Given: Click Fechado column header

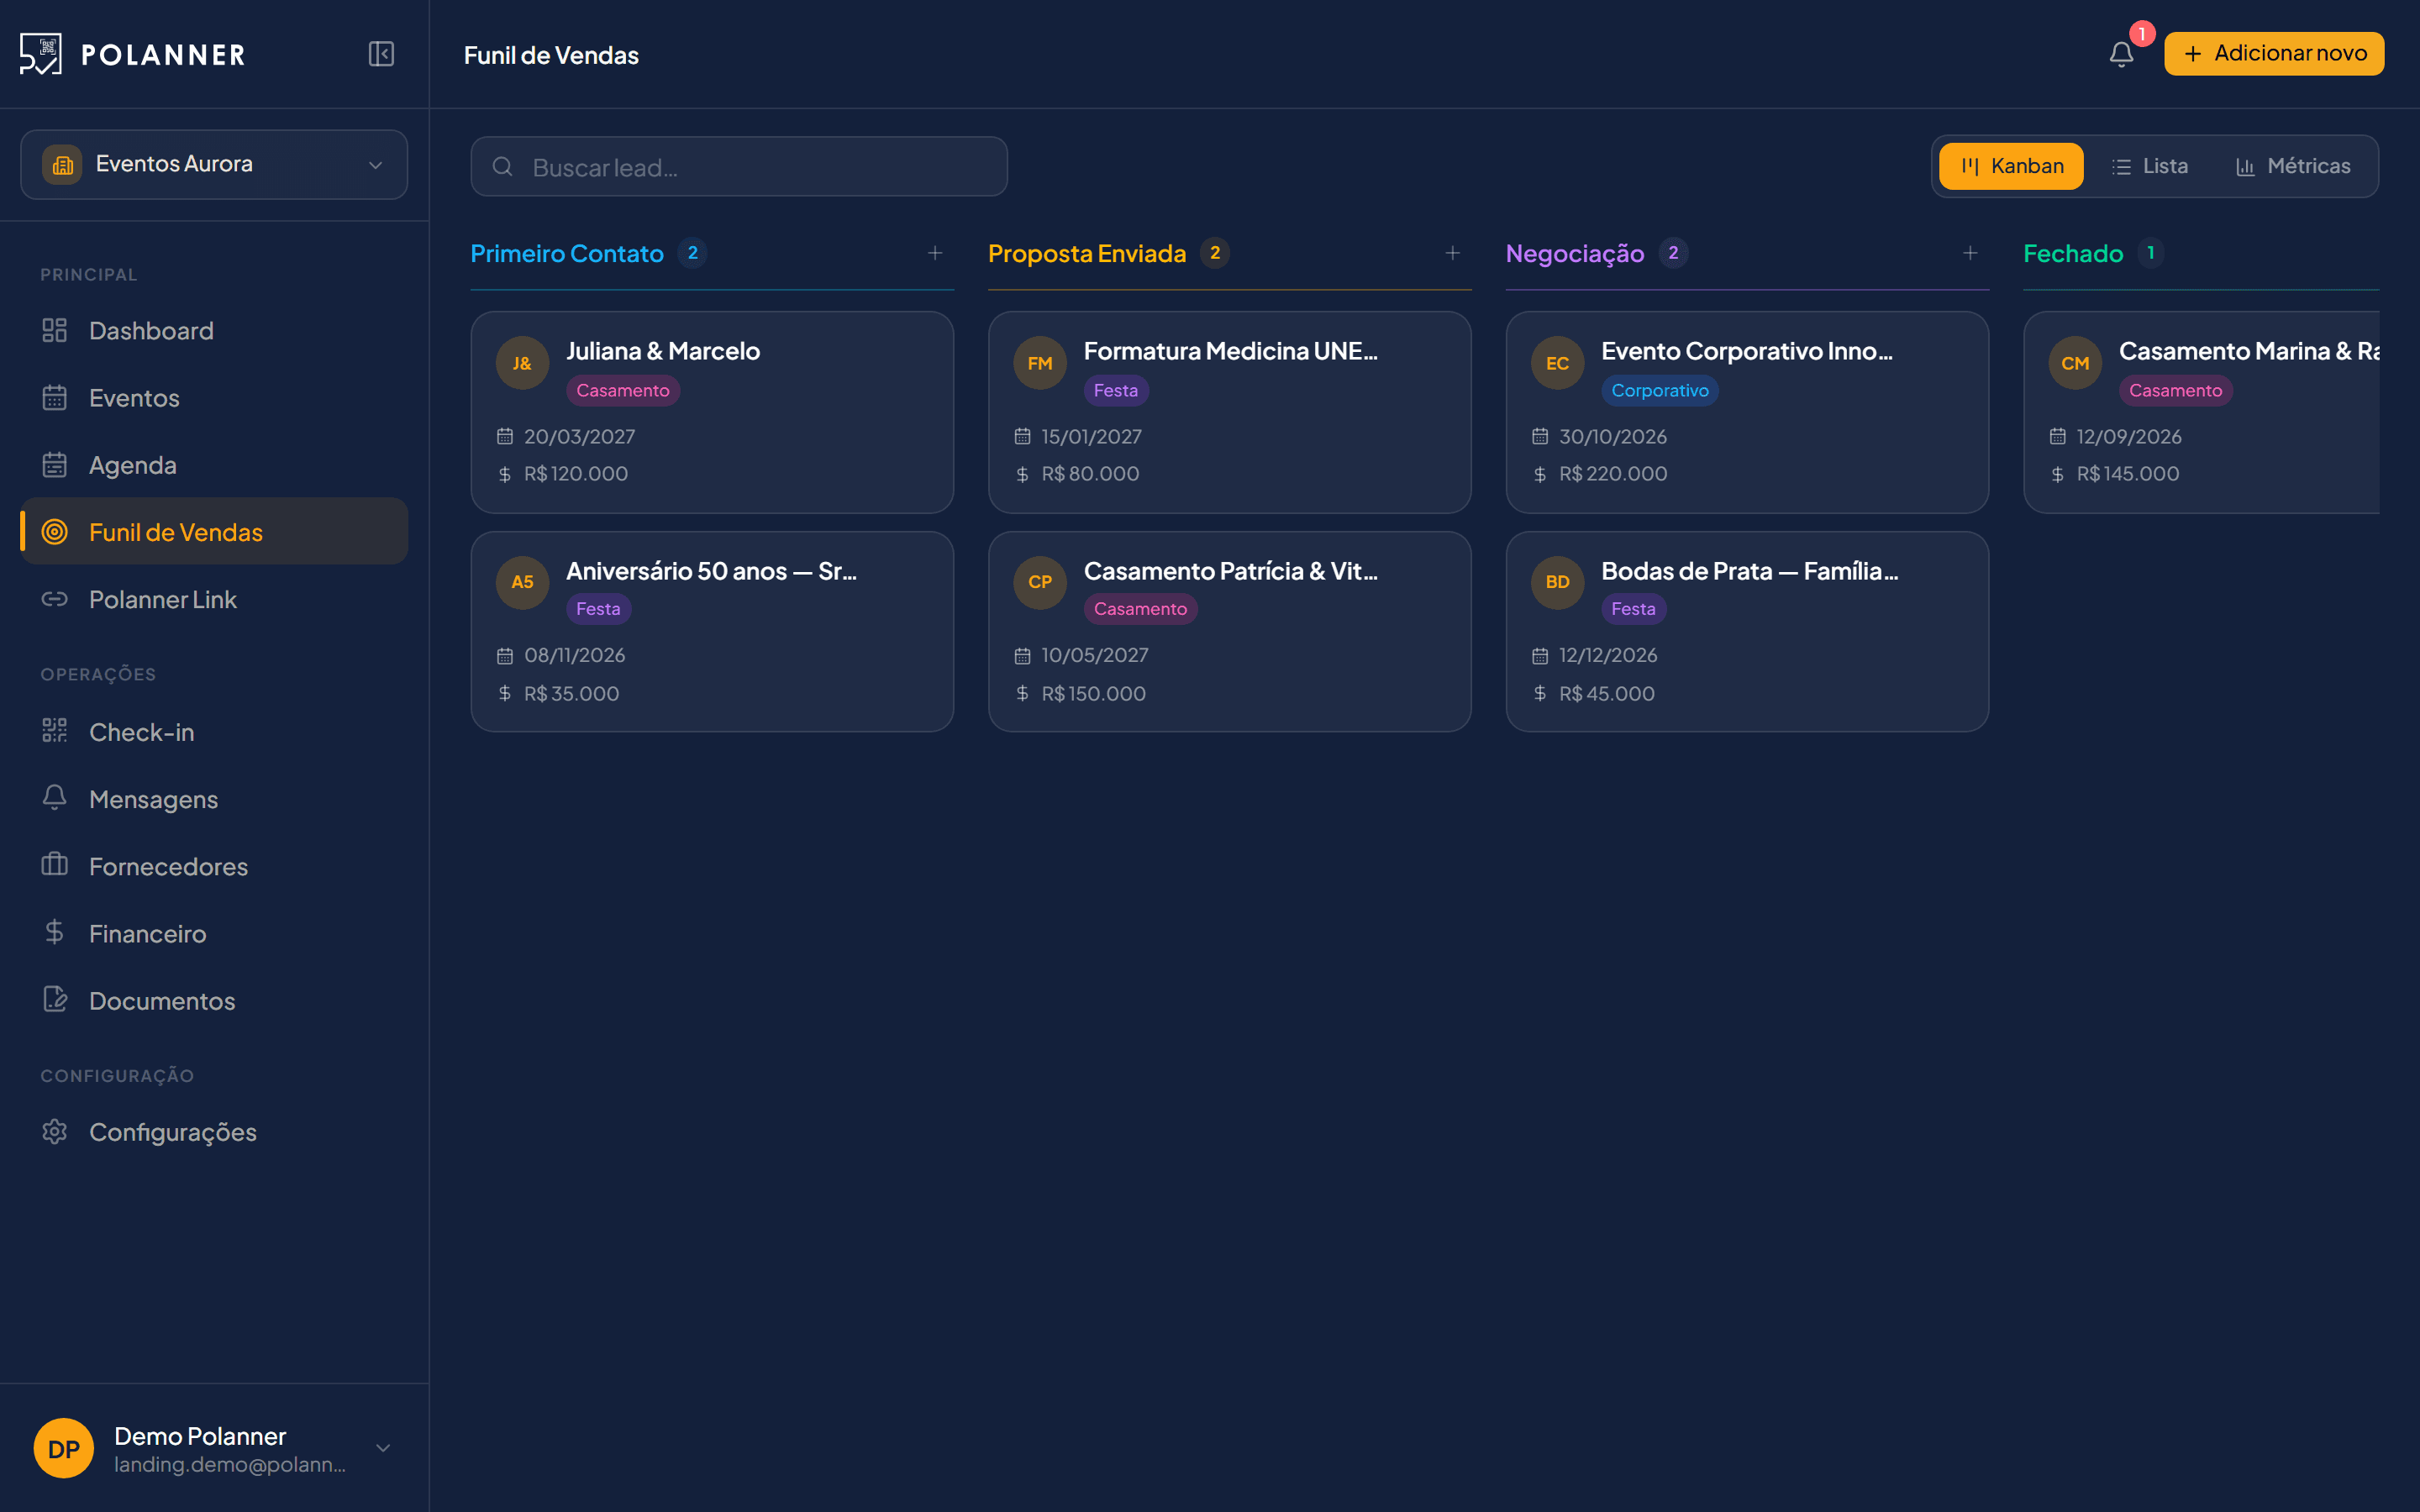Looking at the screenshot, I should (x=2073, y=253).
